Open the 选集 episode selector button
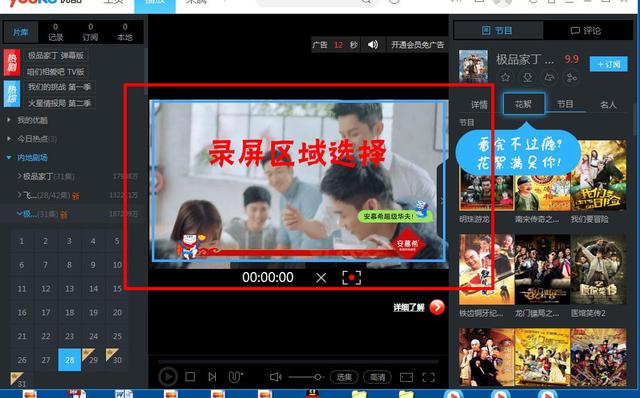Viewport: 640px width, 398px height. coord(344,377)
